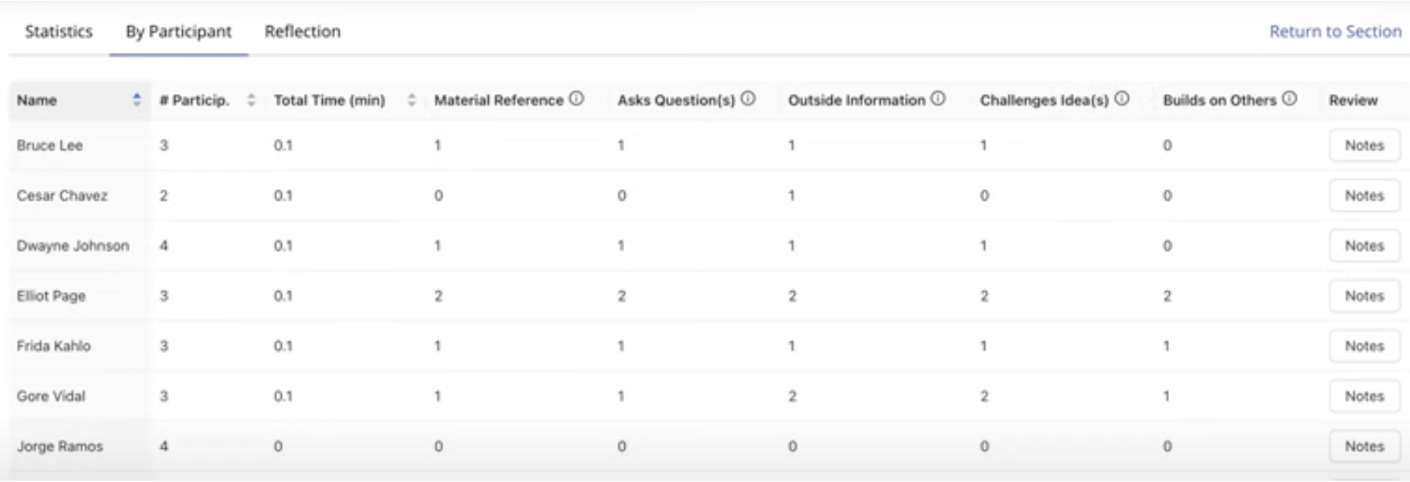The width and height of the screenshot is (1410, 482).
Task: Sort by # Particip. column arrows
Action: [x=251, y=100]
